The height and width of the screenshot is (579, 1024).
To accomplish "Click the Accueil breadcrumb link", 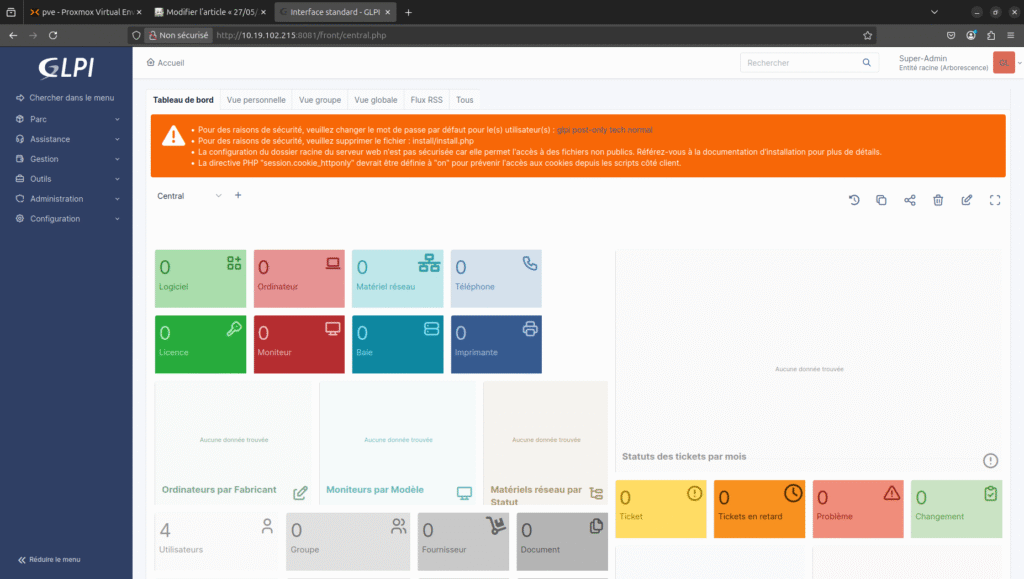I will (x=165, y=63).
